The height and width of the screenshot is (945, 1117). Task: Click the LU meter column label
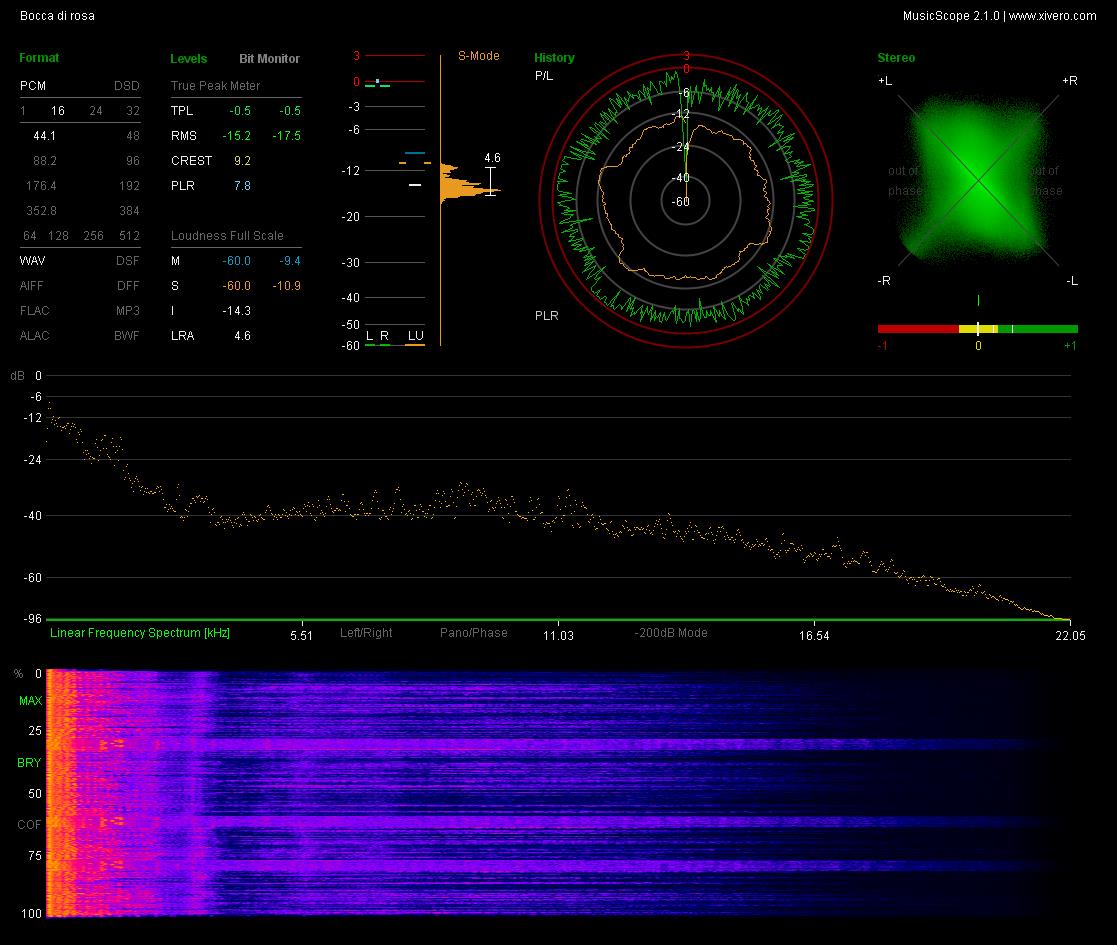(x=415, y=335)
